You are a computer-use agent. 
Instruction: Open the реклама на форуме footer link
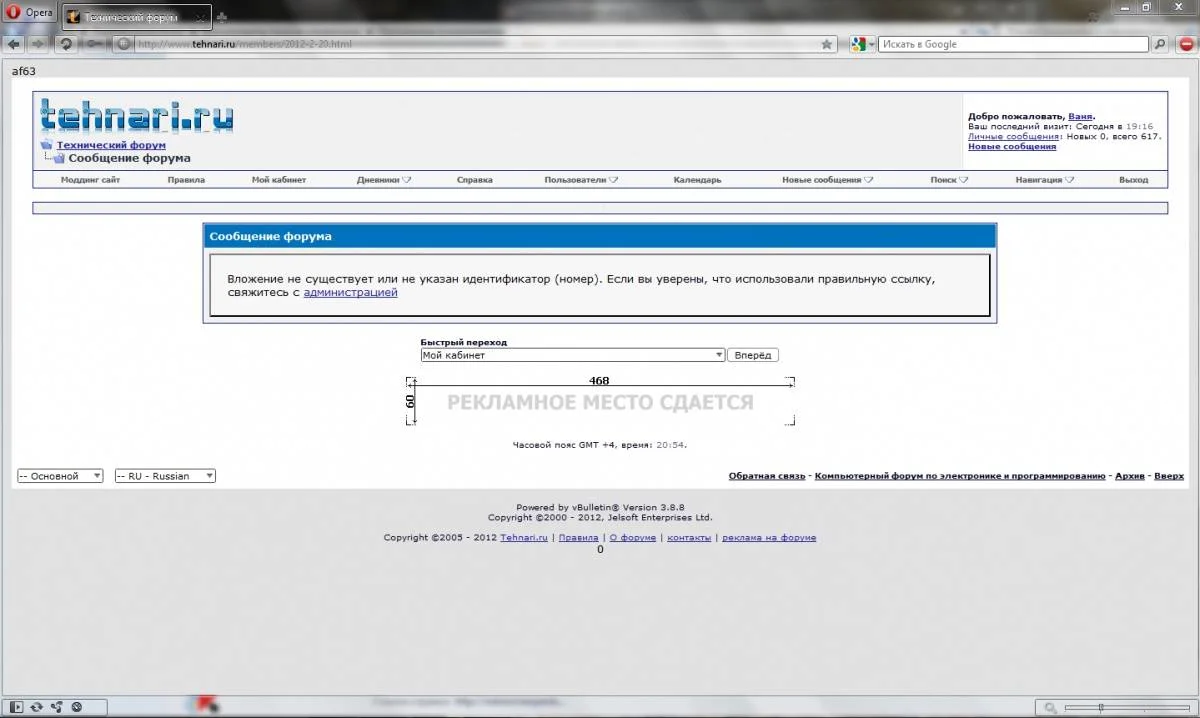click(769, 538)
